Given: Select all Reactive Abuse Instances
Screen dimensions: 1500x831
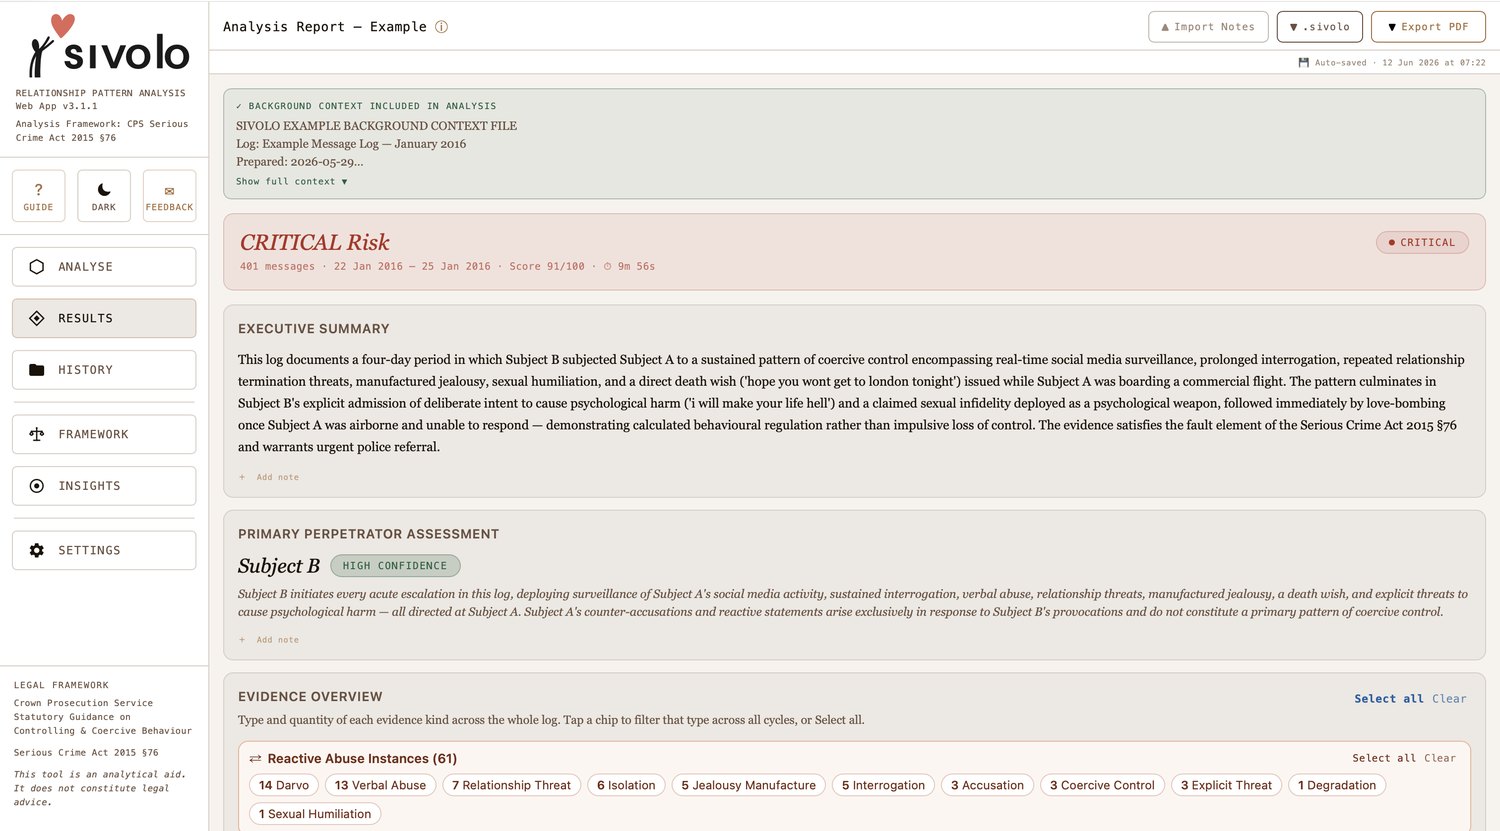Looking at the screenshot, I should (x=1384, y=758).
